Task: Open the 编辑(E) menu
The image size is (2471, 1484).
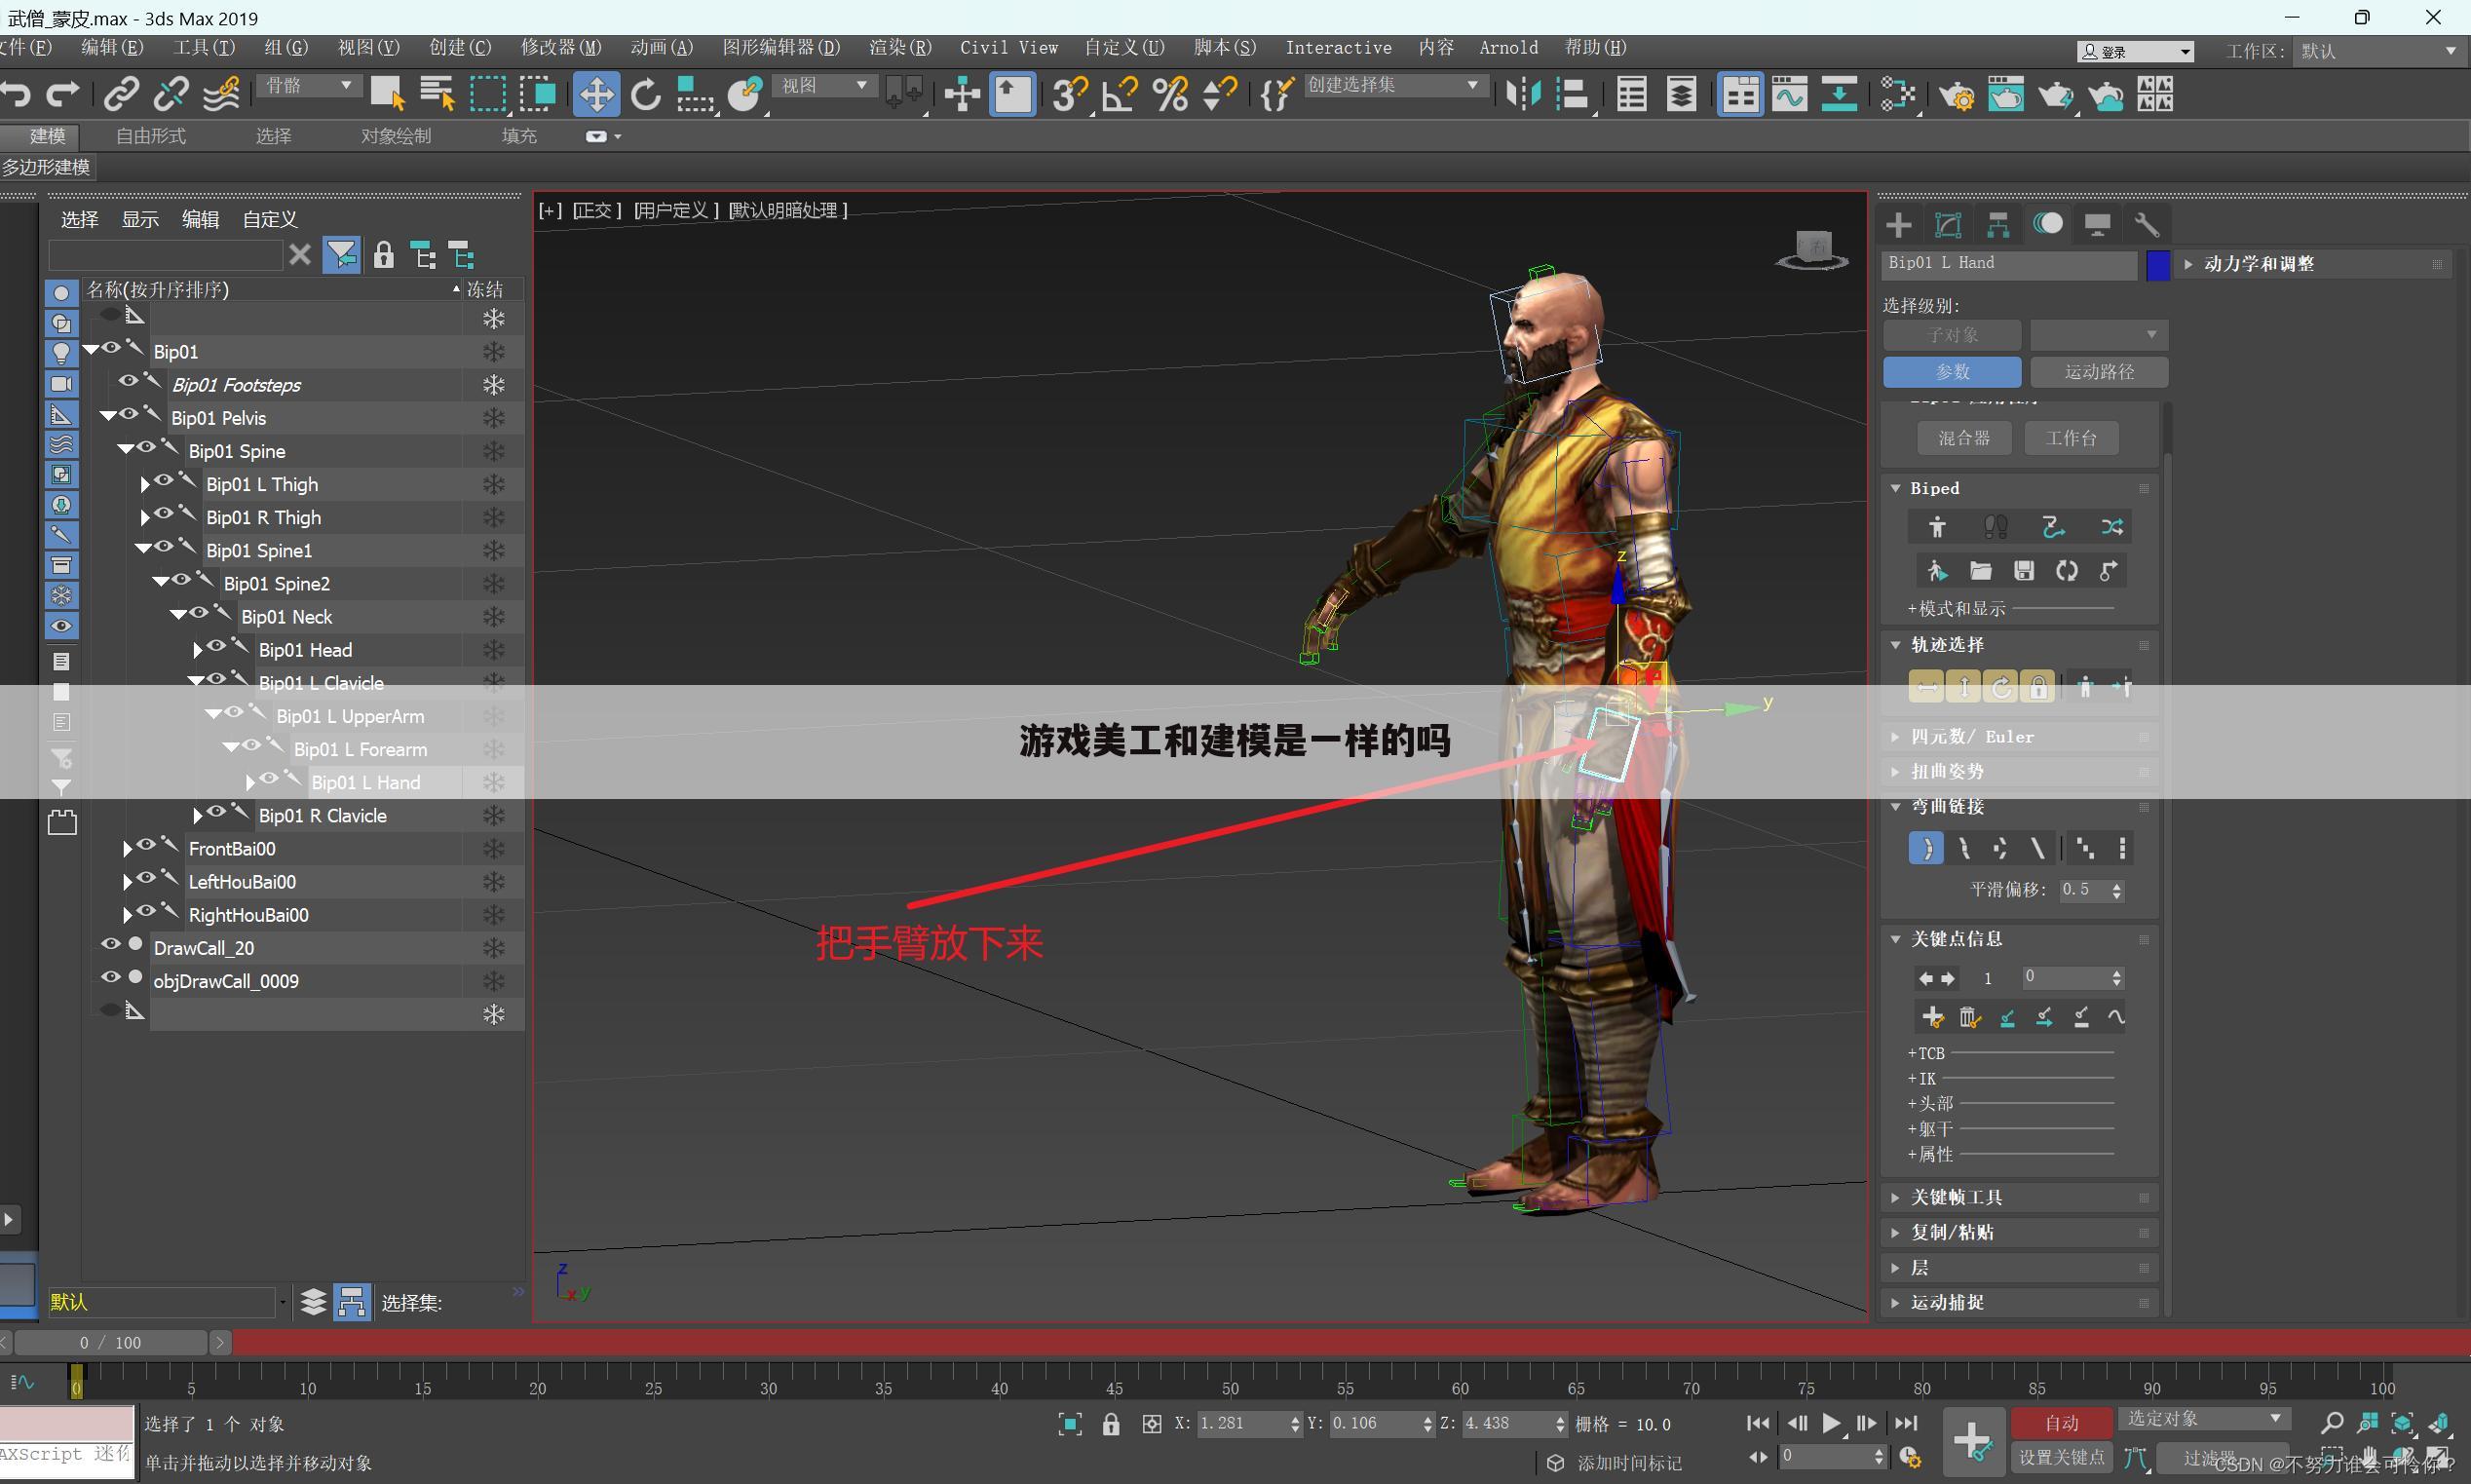Action: pyautogui.click(x=112, y=47)
